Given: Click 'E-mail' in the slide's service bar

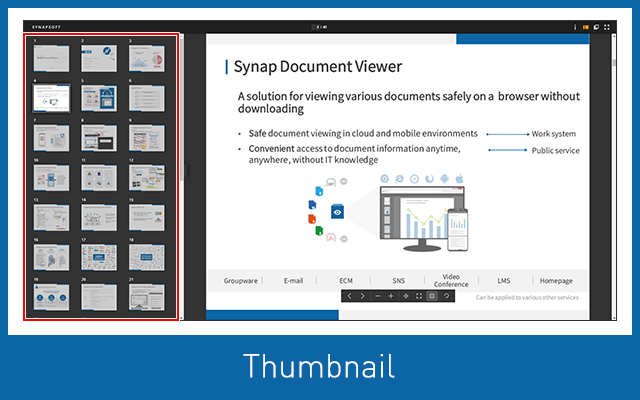Looking at the screenshot, I should click(x=293, y=281).
